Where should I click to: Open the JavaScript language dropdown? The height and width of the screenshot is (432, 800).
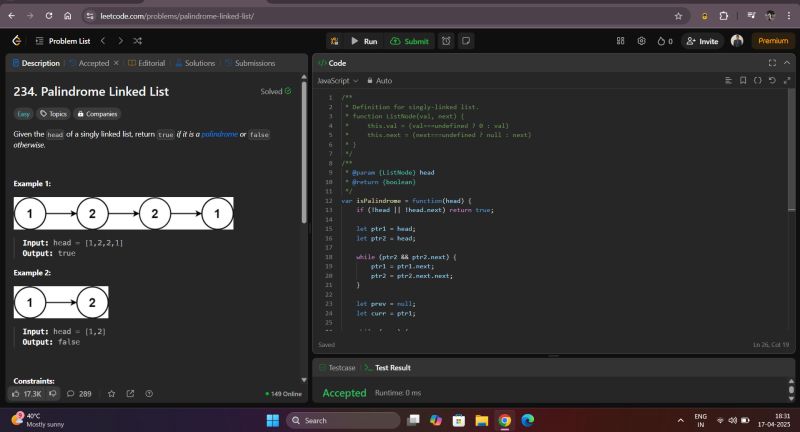point(338,81)
